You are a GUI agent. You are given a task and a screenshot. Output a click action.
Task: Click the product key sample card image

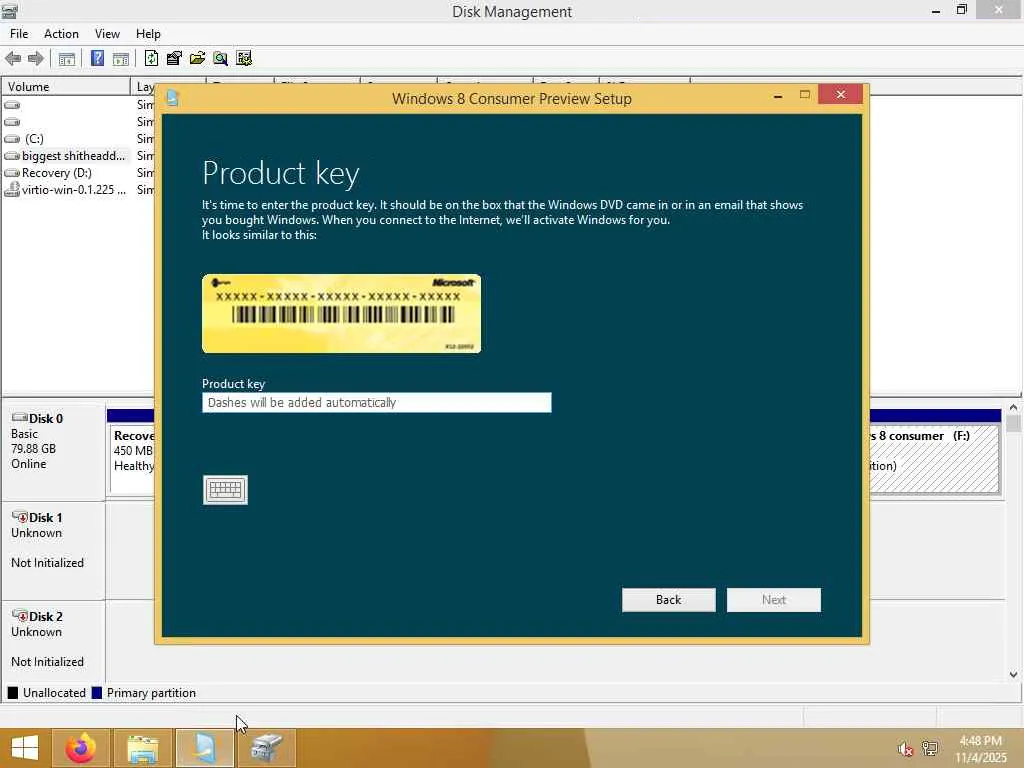coord(342,313)
